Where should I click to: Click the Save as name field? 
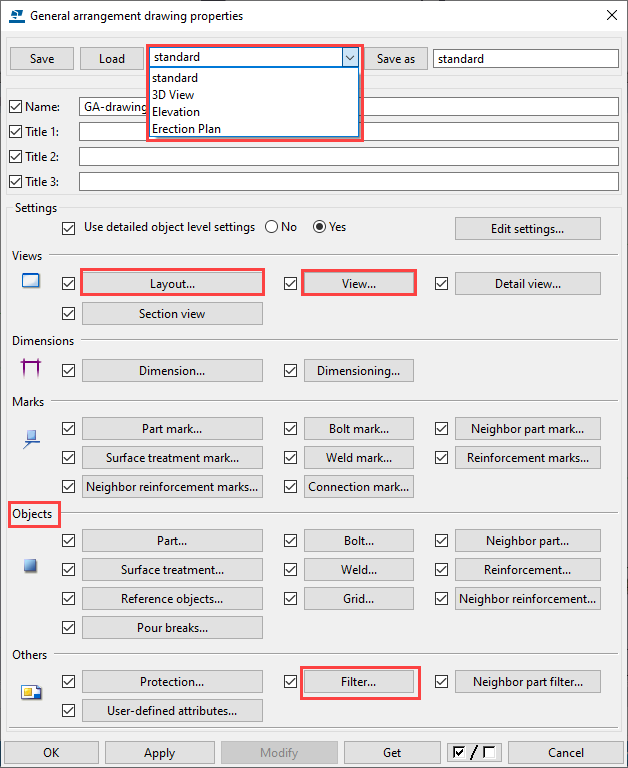pyautogui.click(x=525, y=59)
